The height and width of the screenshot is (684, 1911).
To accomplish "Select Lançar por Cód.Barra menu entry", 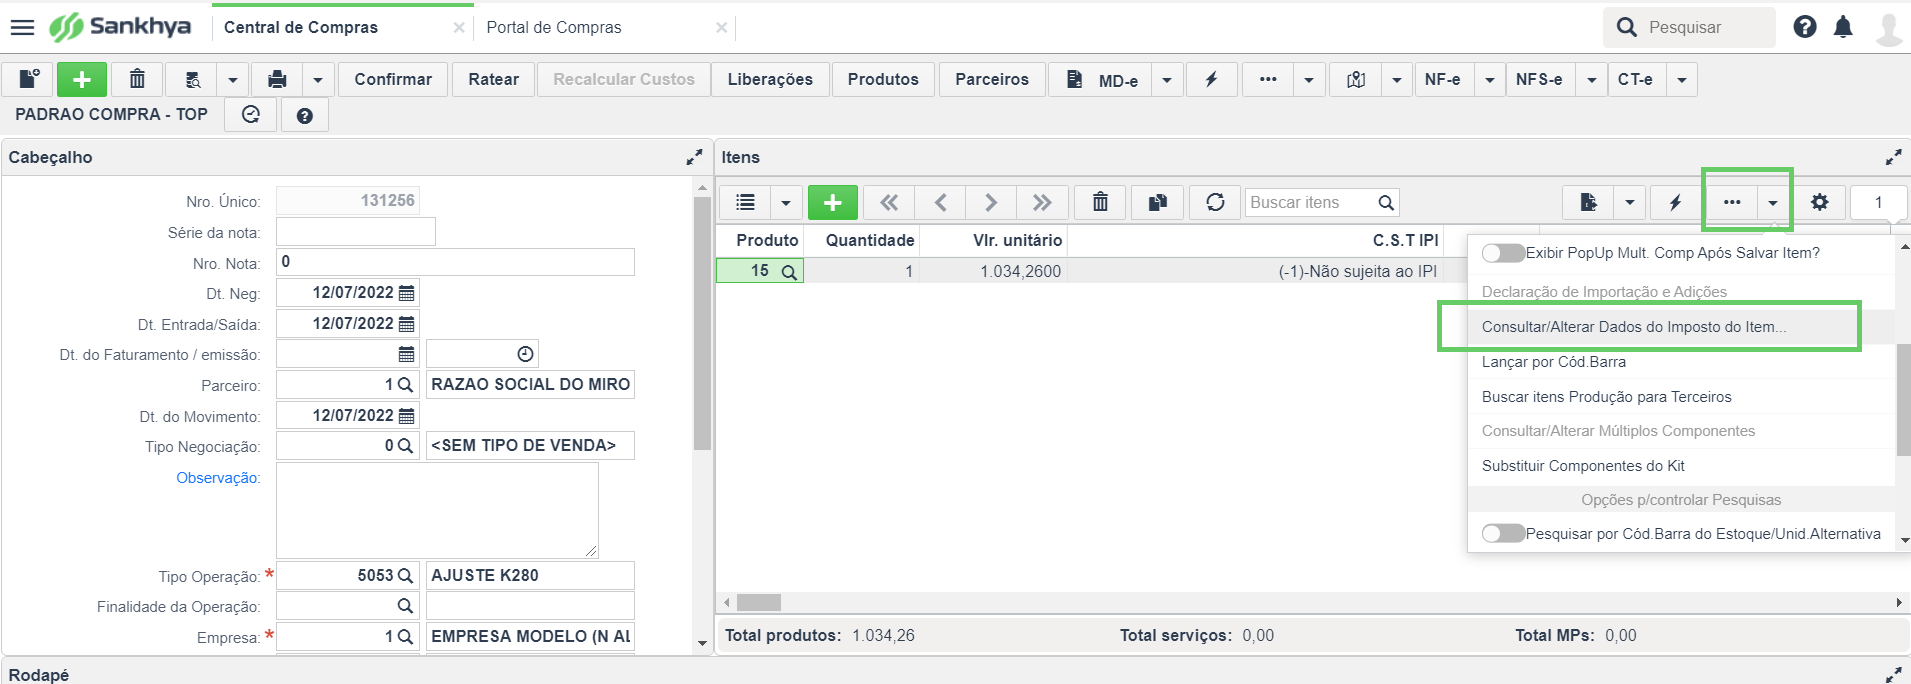I will 1554,362.
